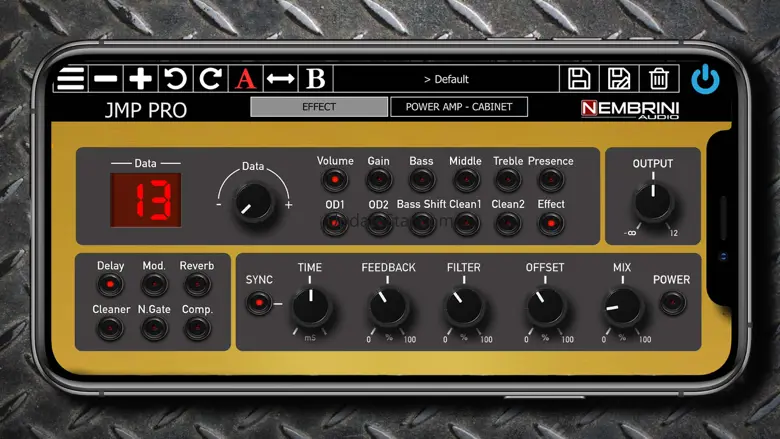Click the TIME knob
The image size is (780, 439).
[311, 306]
